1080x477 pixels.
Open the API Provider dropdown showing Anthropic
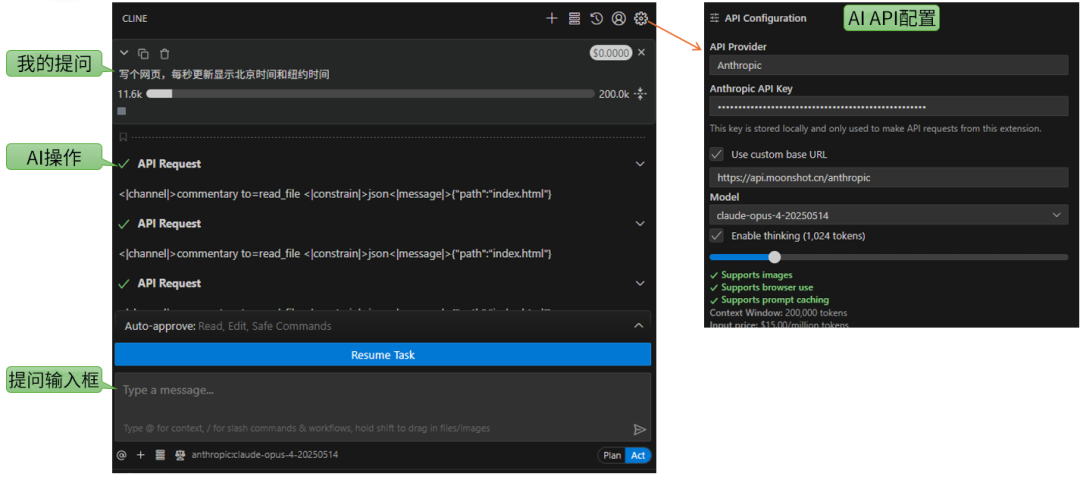[889, 65]
